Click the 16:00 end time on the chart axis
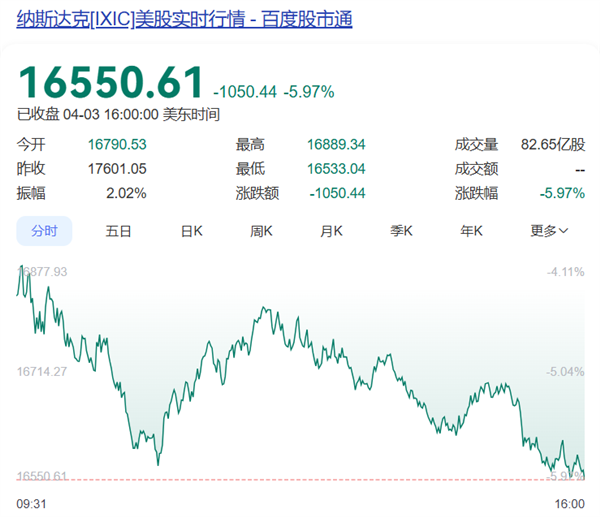Screen dimensions: 600x517 pyautogui.click(x=568, y=503)
